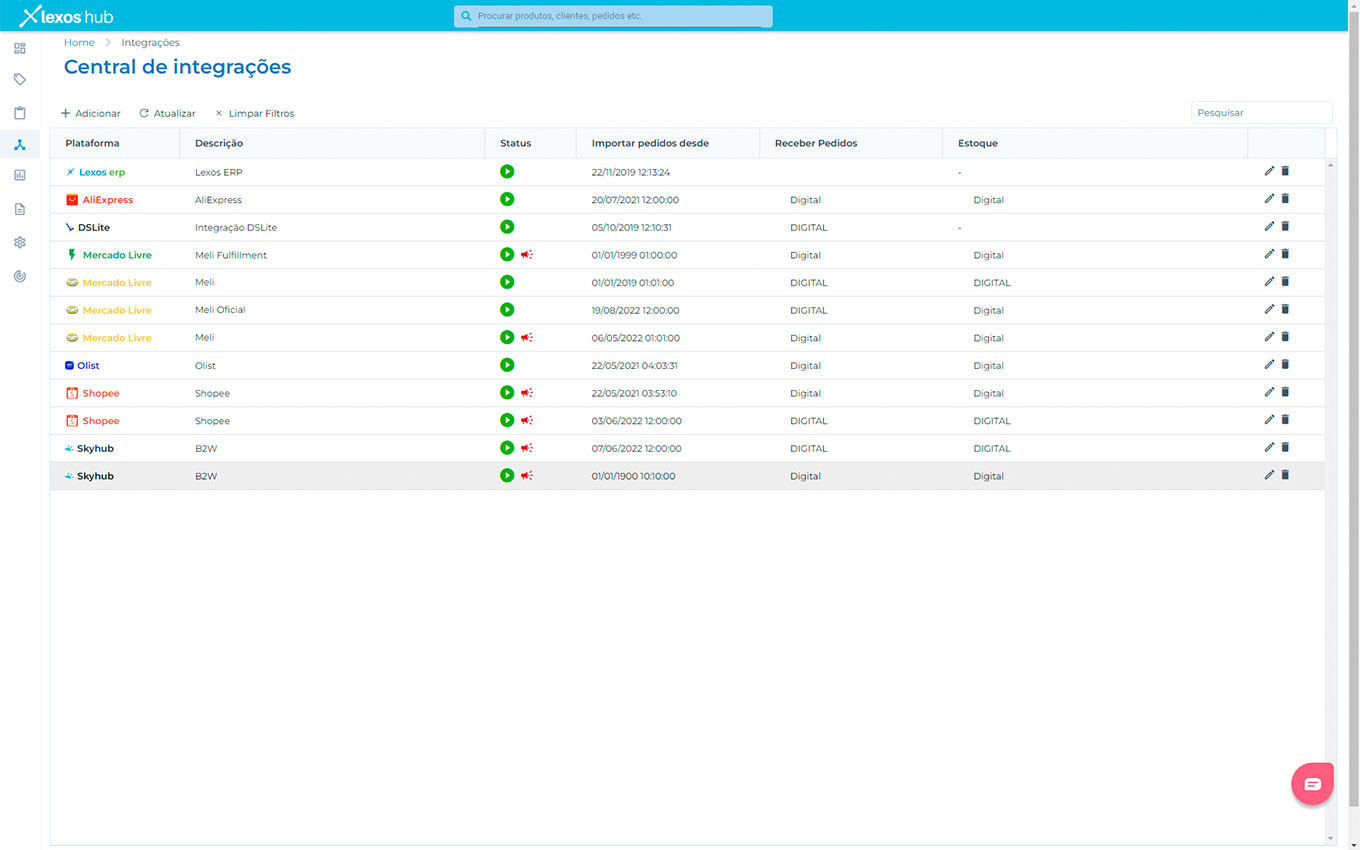
Task: Sort by the Plataforma column header
Action: click(x=92, y=143)
